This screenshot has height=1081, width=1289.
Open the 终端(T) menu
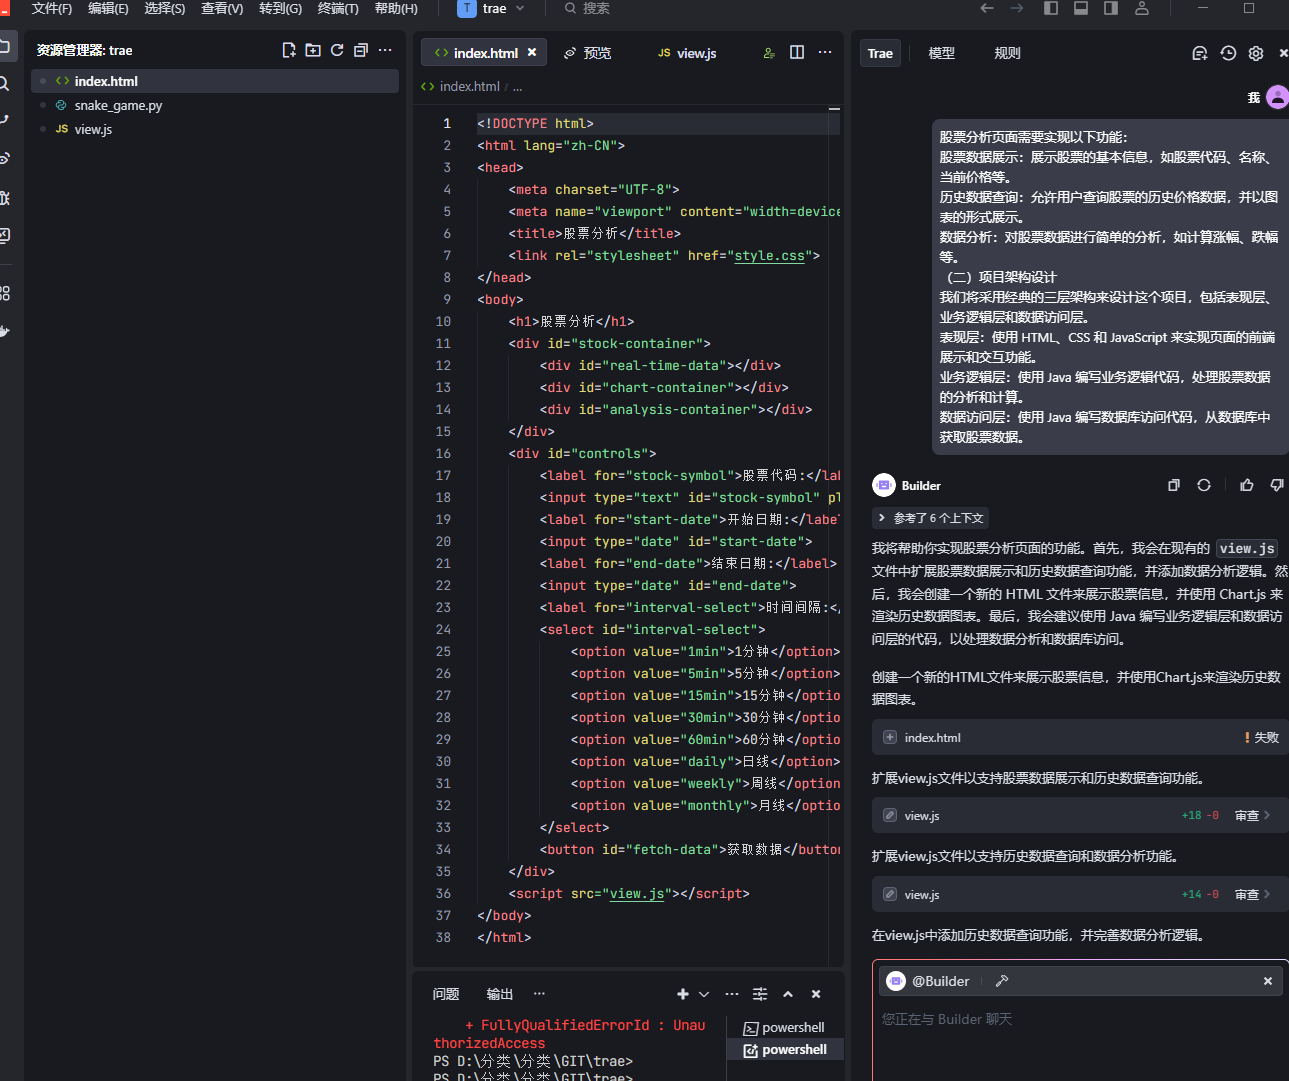(338, 8)
